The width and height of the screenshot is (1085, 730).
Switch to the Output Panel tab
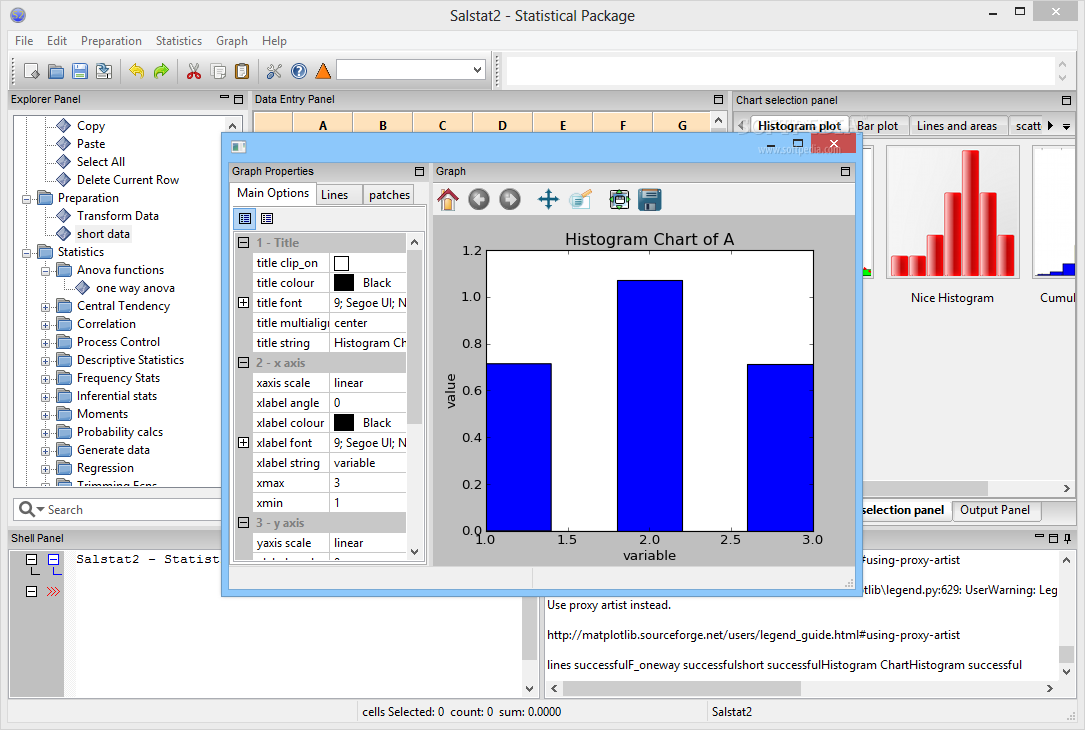(995, 510)
